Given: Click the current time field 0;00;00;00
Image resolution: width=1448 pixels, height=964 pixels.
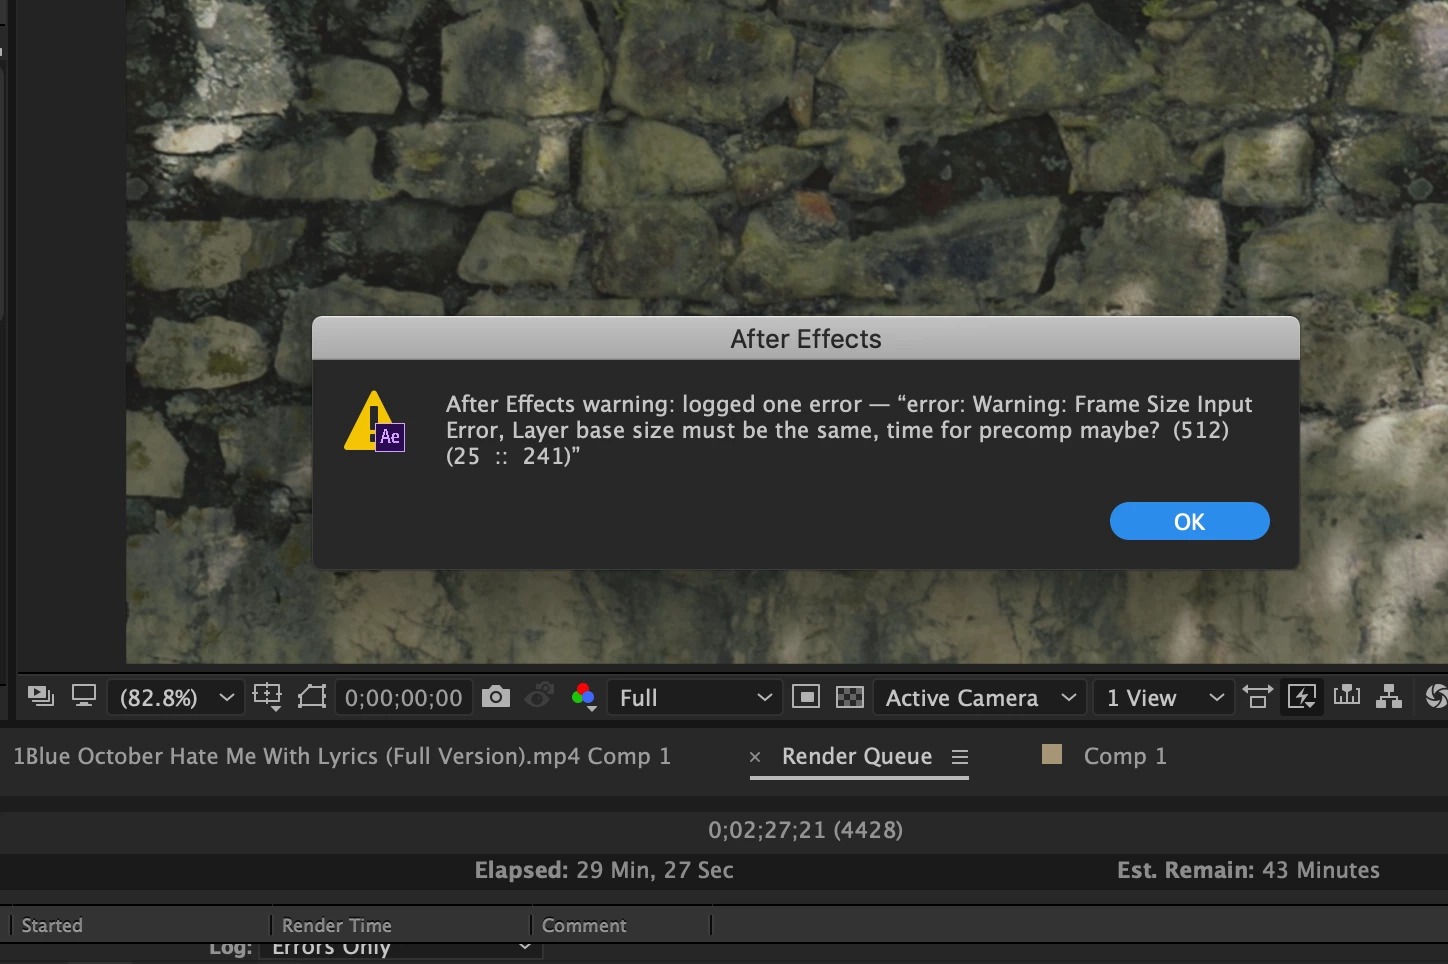Looking at the screenshot, I should point(404,697).
